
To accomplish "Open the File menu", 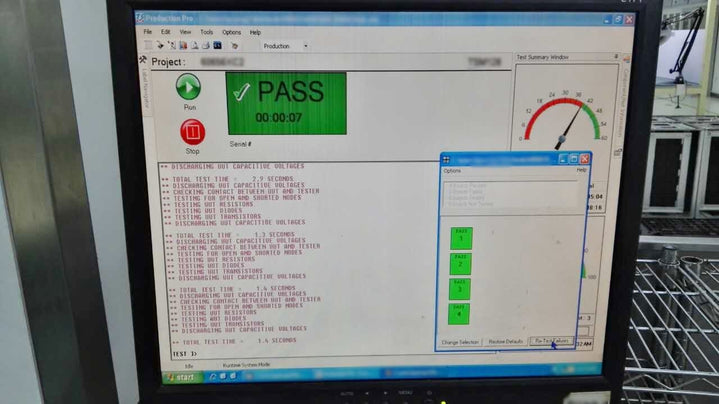I will (148, 32).
